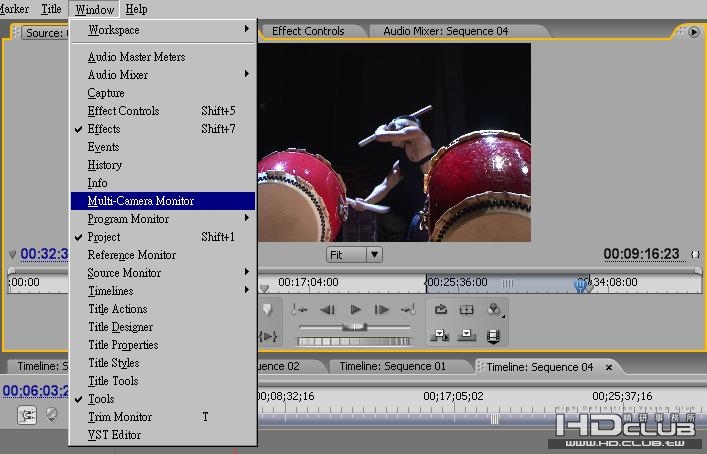Show the Info panel
This screenshot has height=454, width=707.
click(163, 183)
